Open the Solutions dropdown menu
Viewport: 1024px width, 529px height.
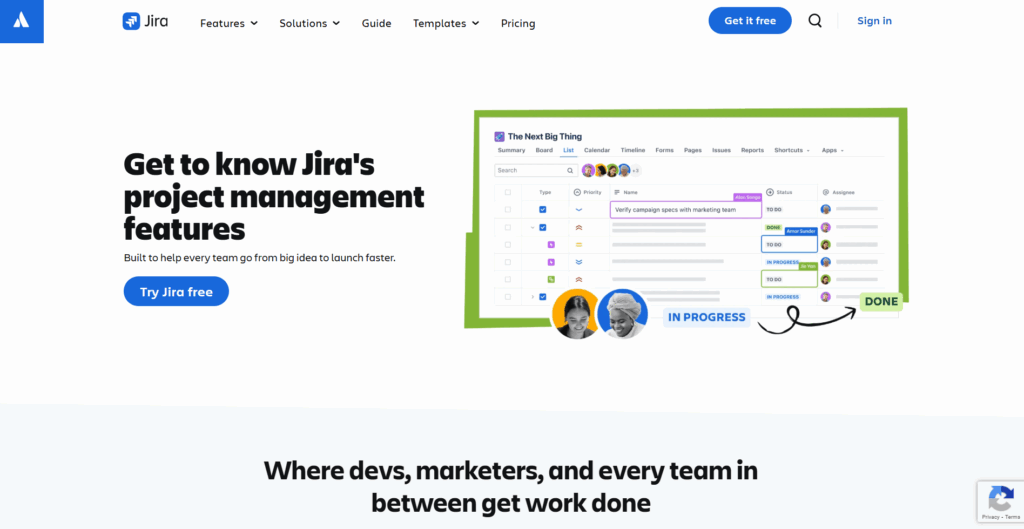[x=309, y=23]
